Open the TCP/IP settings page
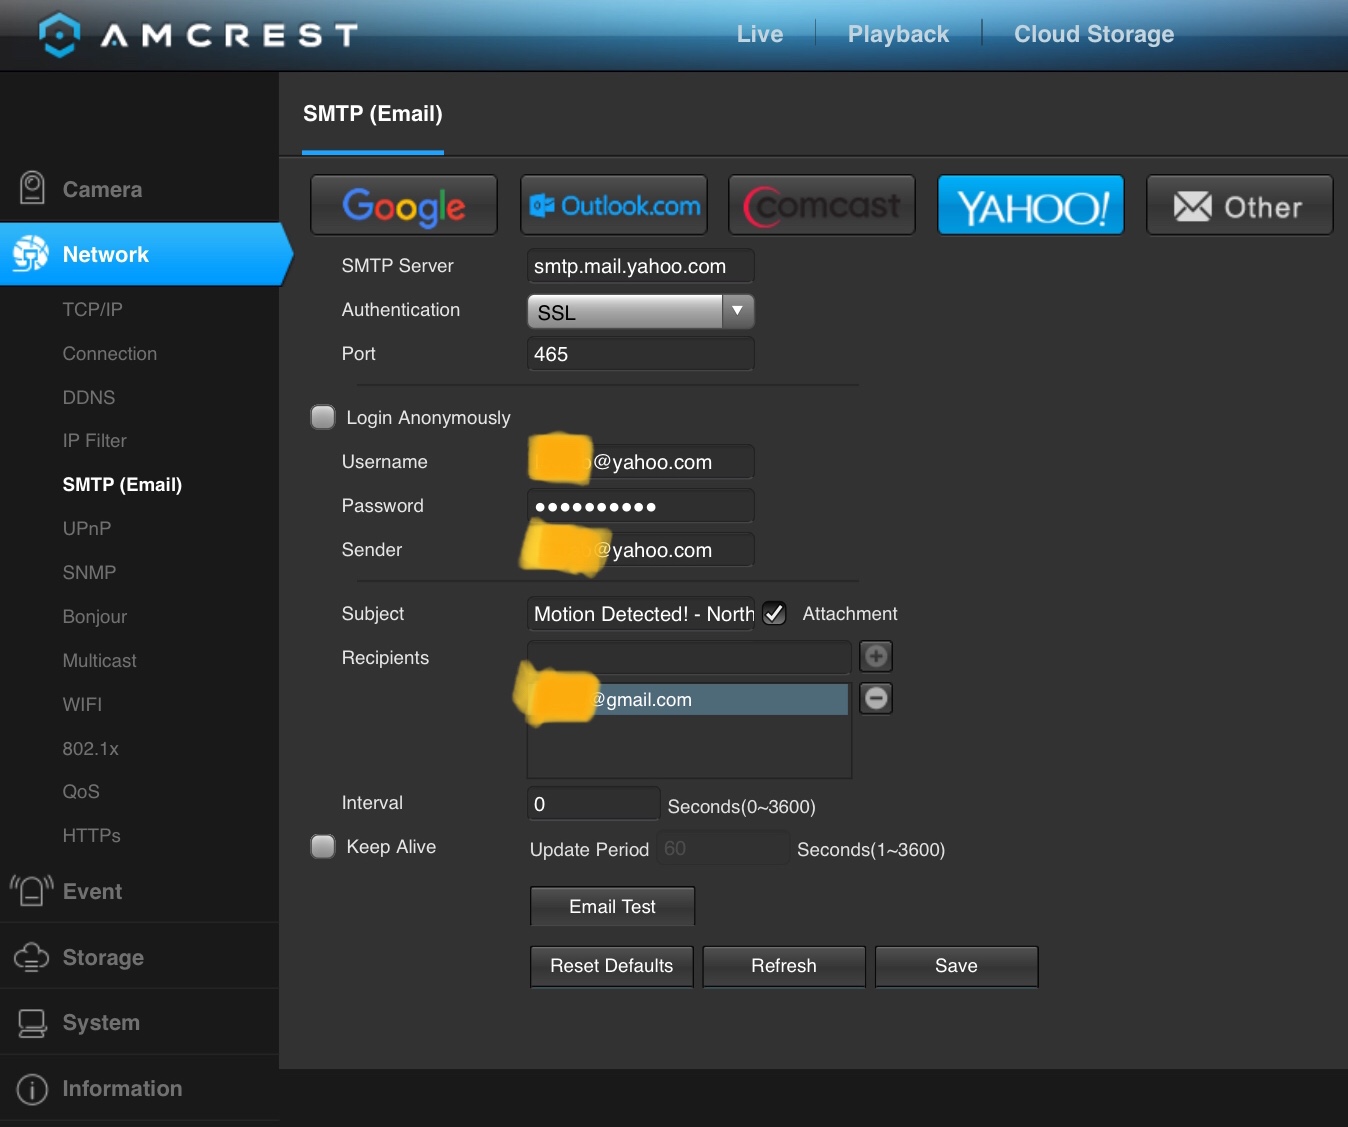The height and width of the screenshot is (1127, 1348). tap(93, 309)
